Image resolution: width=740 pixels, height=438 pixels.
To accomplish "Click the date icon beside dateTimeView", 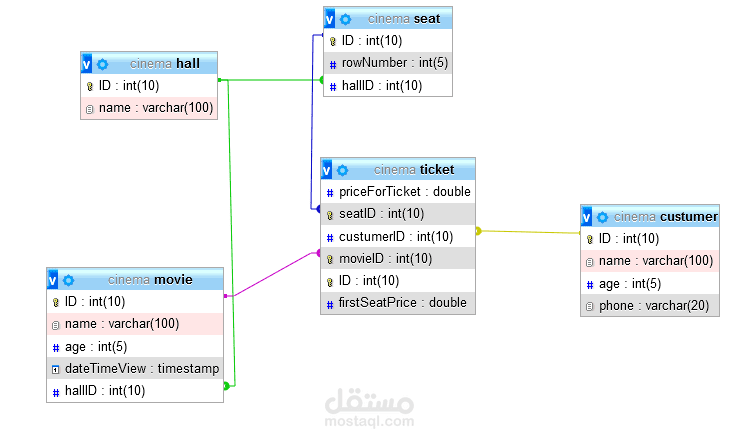I will click(56, 370).
